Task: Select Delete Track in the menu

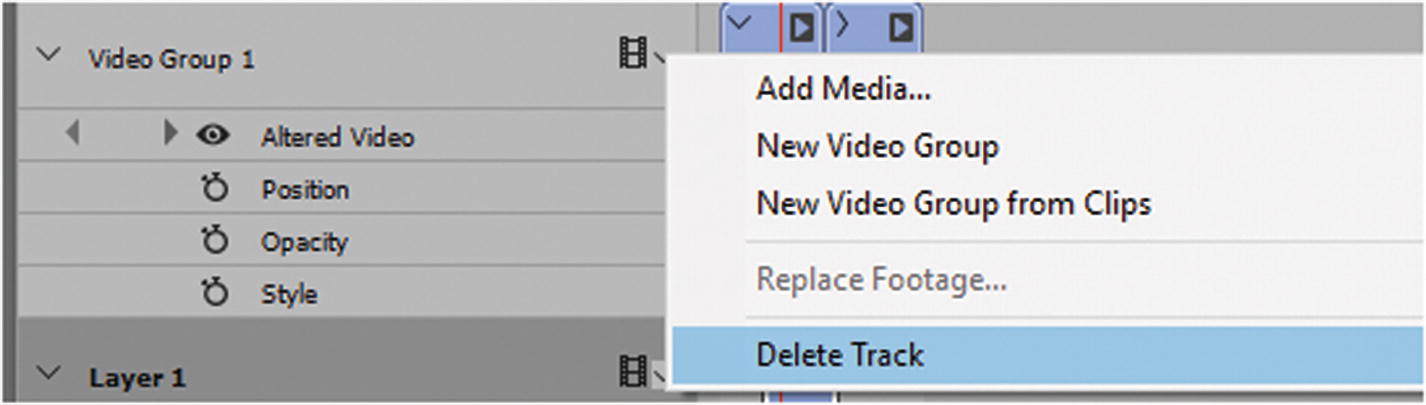Action: tap(840, 354)
